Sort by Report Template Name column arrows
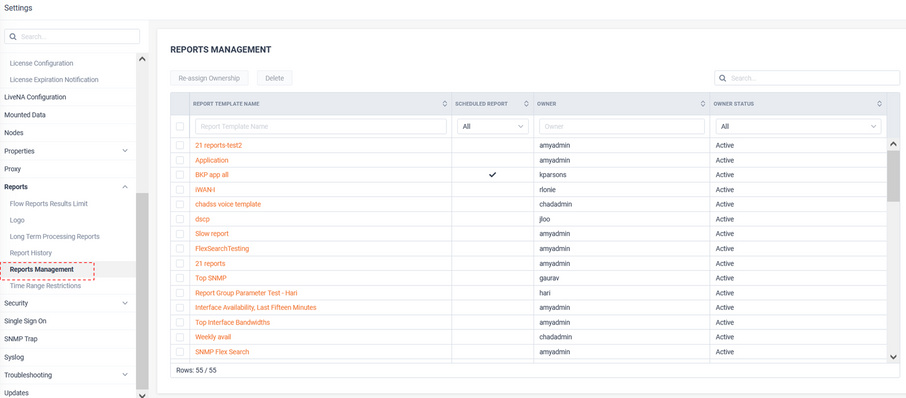The height and width of the screenshot is (398, 906). coord(444,104)
